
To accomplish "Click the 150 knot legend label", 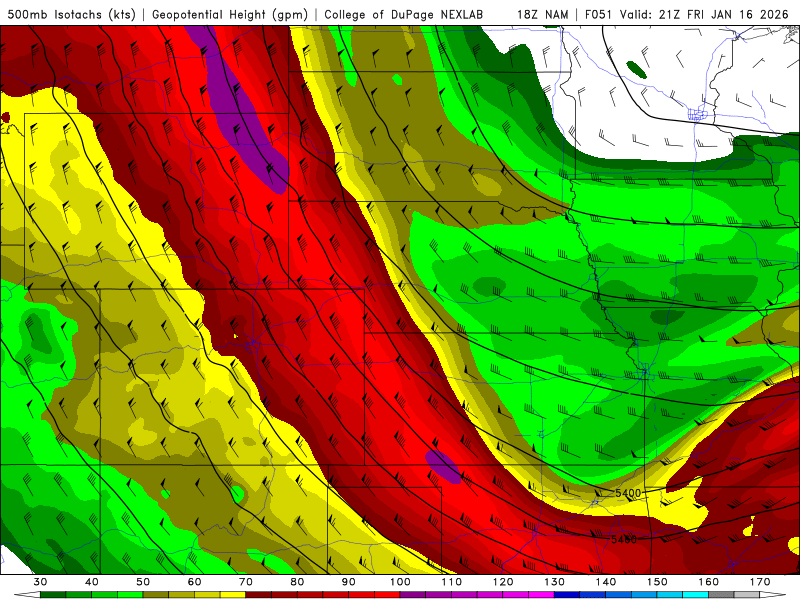I will pyautogui.click(x=657, y=582).
